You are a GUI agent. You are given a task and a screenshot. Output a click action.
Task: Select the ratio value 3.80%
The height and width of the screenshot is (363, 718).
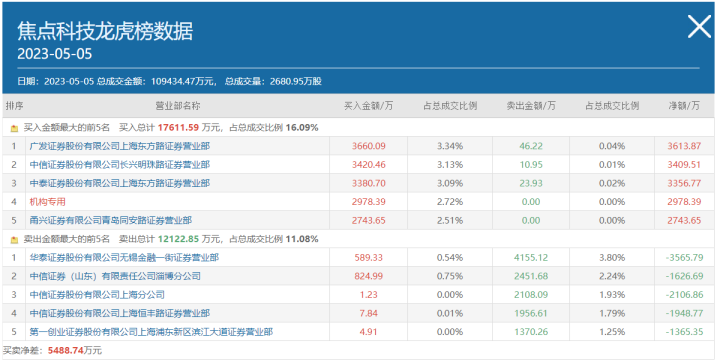(x=612, y=258)
